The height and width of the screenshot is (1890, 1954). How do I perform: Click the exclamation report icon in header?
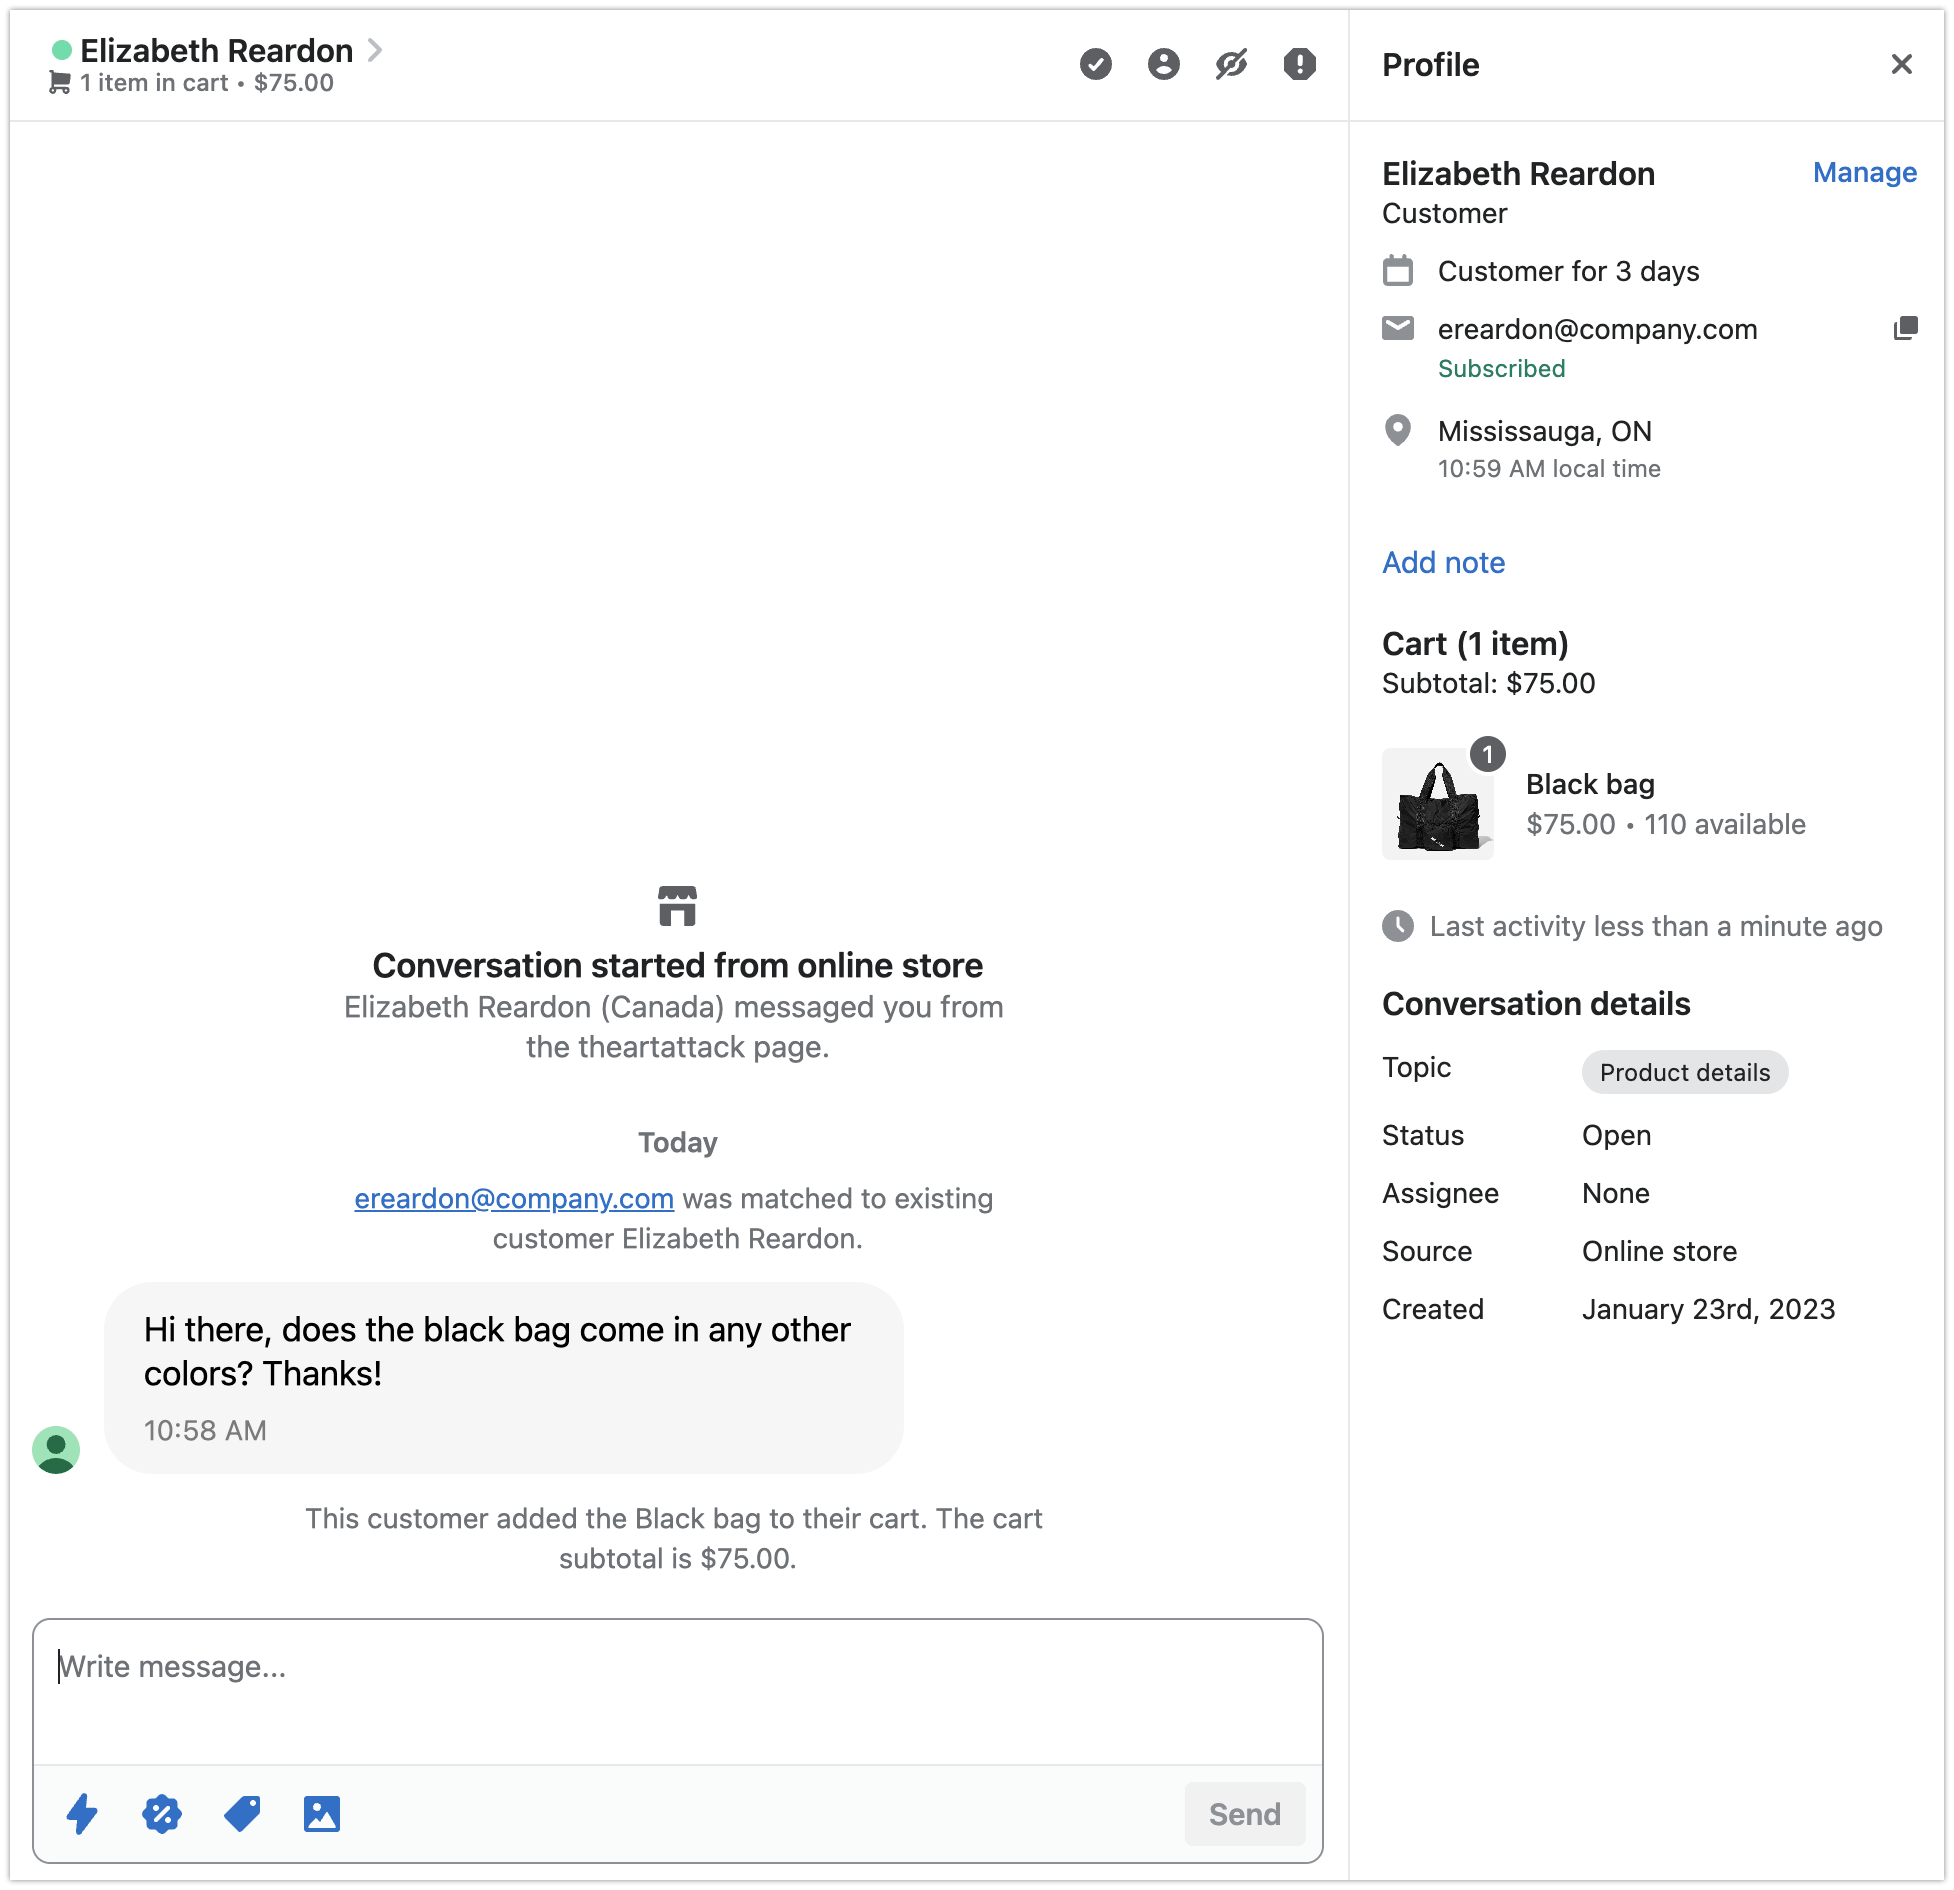pyautogui.click(x=1299, y=65)
